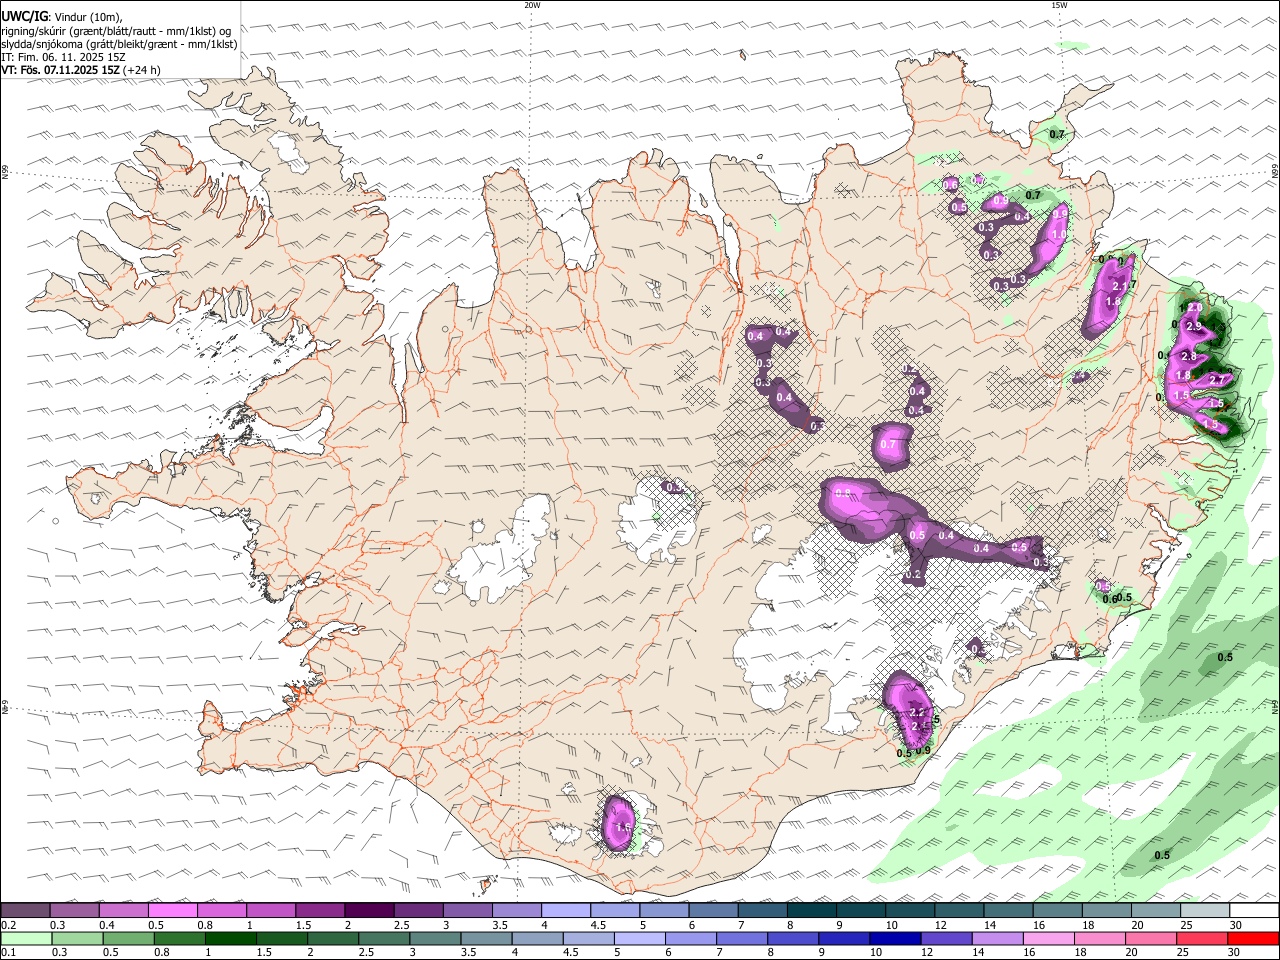Pick the coral swatch between 25 and 30, bottom row

coord(1202,939)
